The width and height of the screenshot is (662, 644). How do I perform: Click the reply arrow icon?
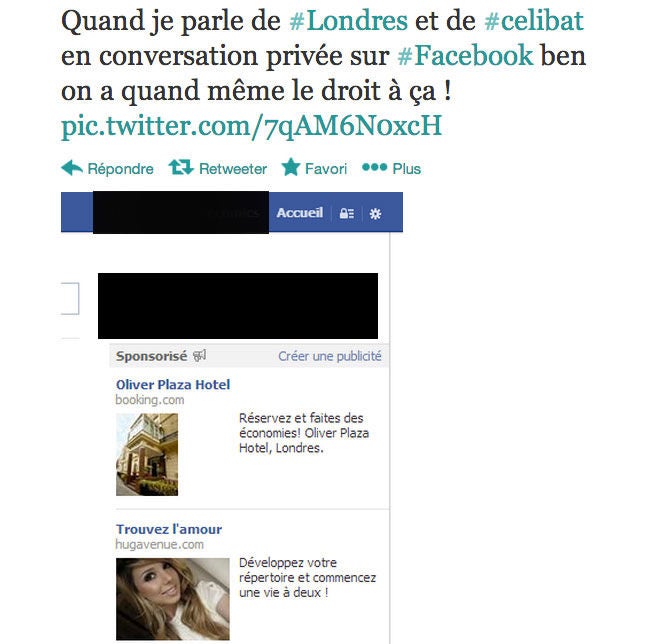pyautogui.click(x=72, y=168)
